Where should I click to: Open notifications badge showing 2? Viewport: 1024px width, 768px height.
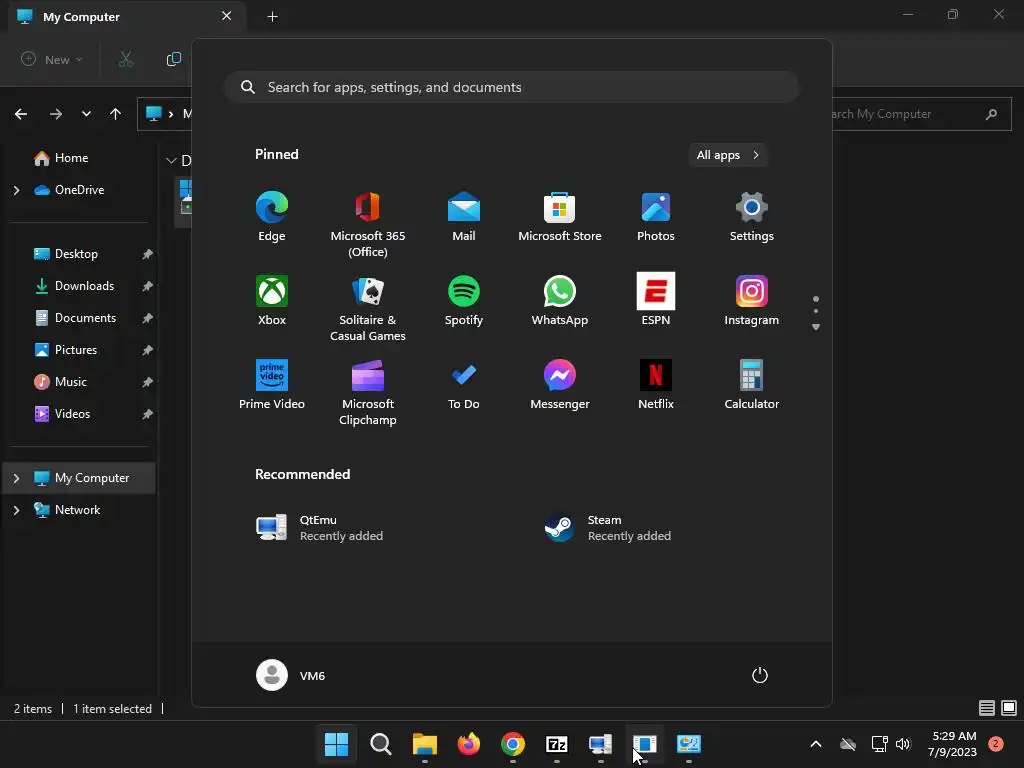(x=996, y=744)
